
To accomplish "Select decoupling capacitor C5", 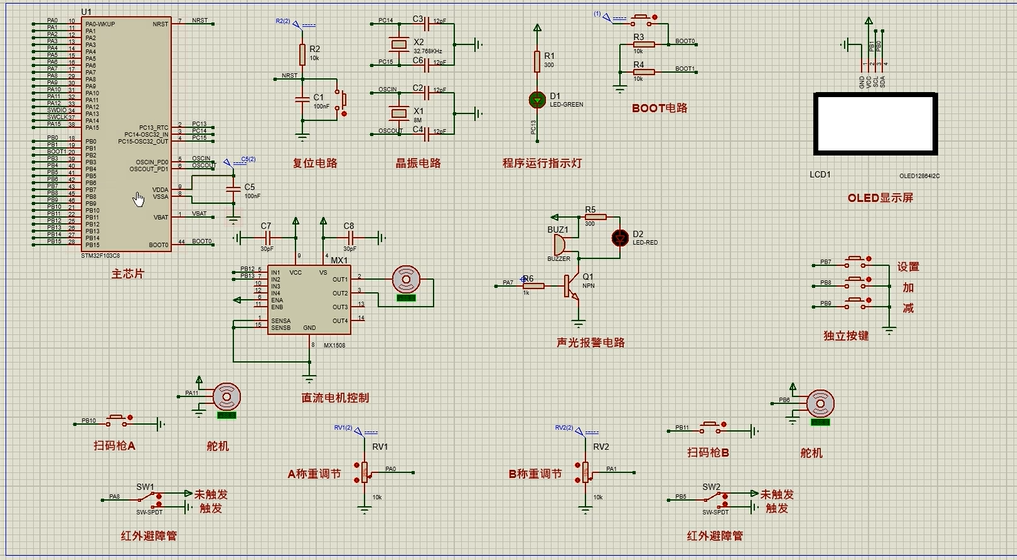I will tap(233, 190).
